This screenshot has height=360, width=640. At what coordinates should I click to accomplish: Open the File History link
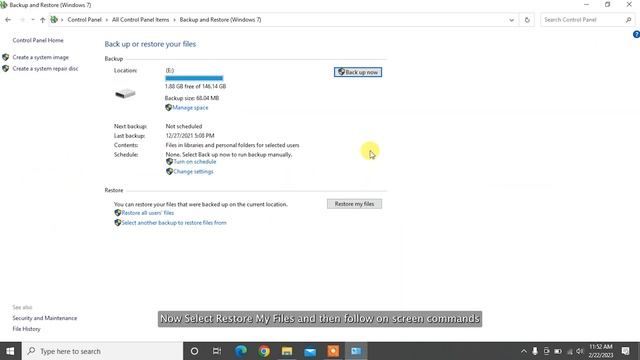26,329
